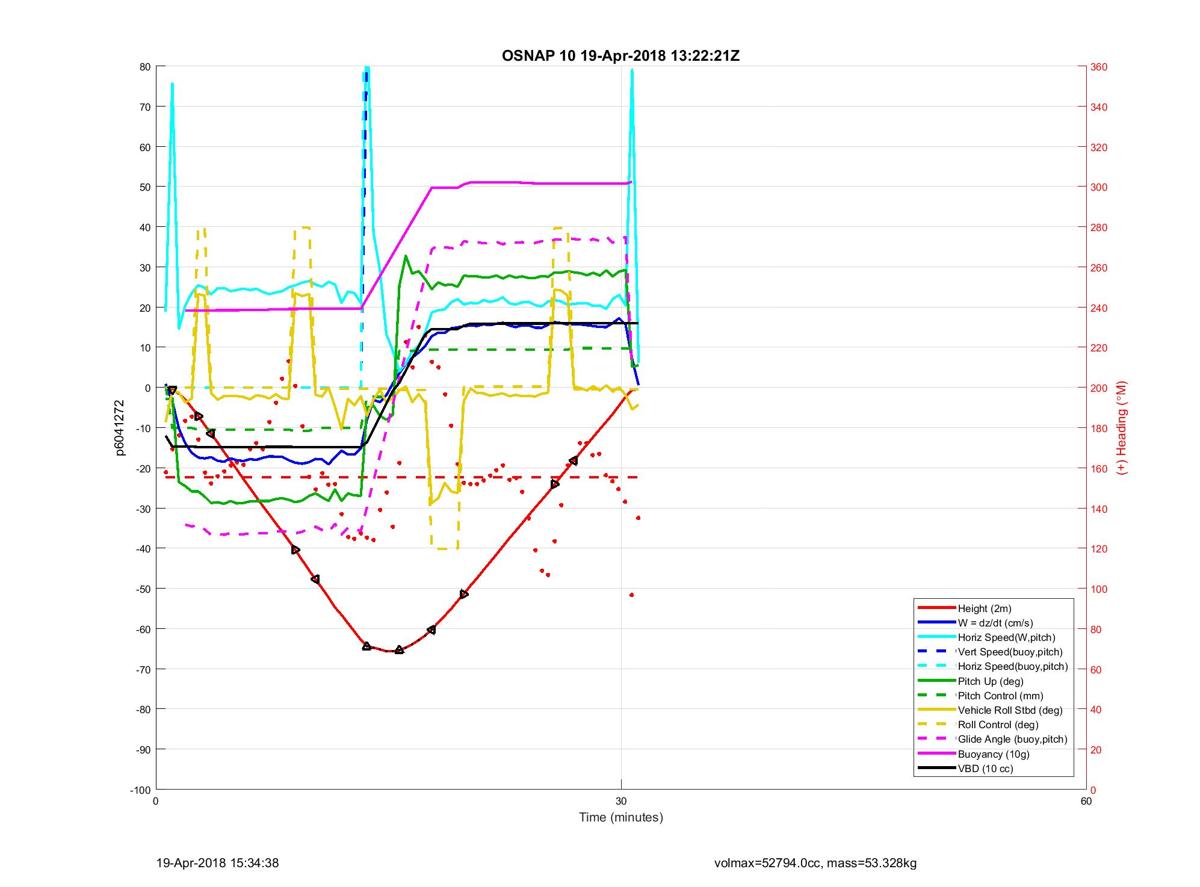Select footer text 'volmax=52794.0cc, mass=53.328kg'
Image resolution: width=1200 pixels, height=887 pixels.
815,862
